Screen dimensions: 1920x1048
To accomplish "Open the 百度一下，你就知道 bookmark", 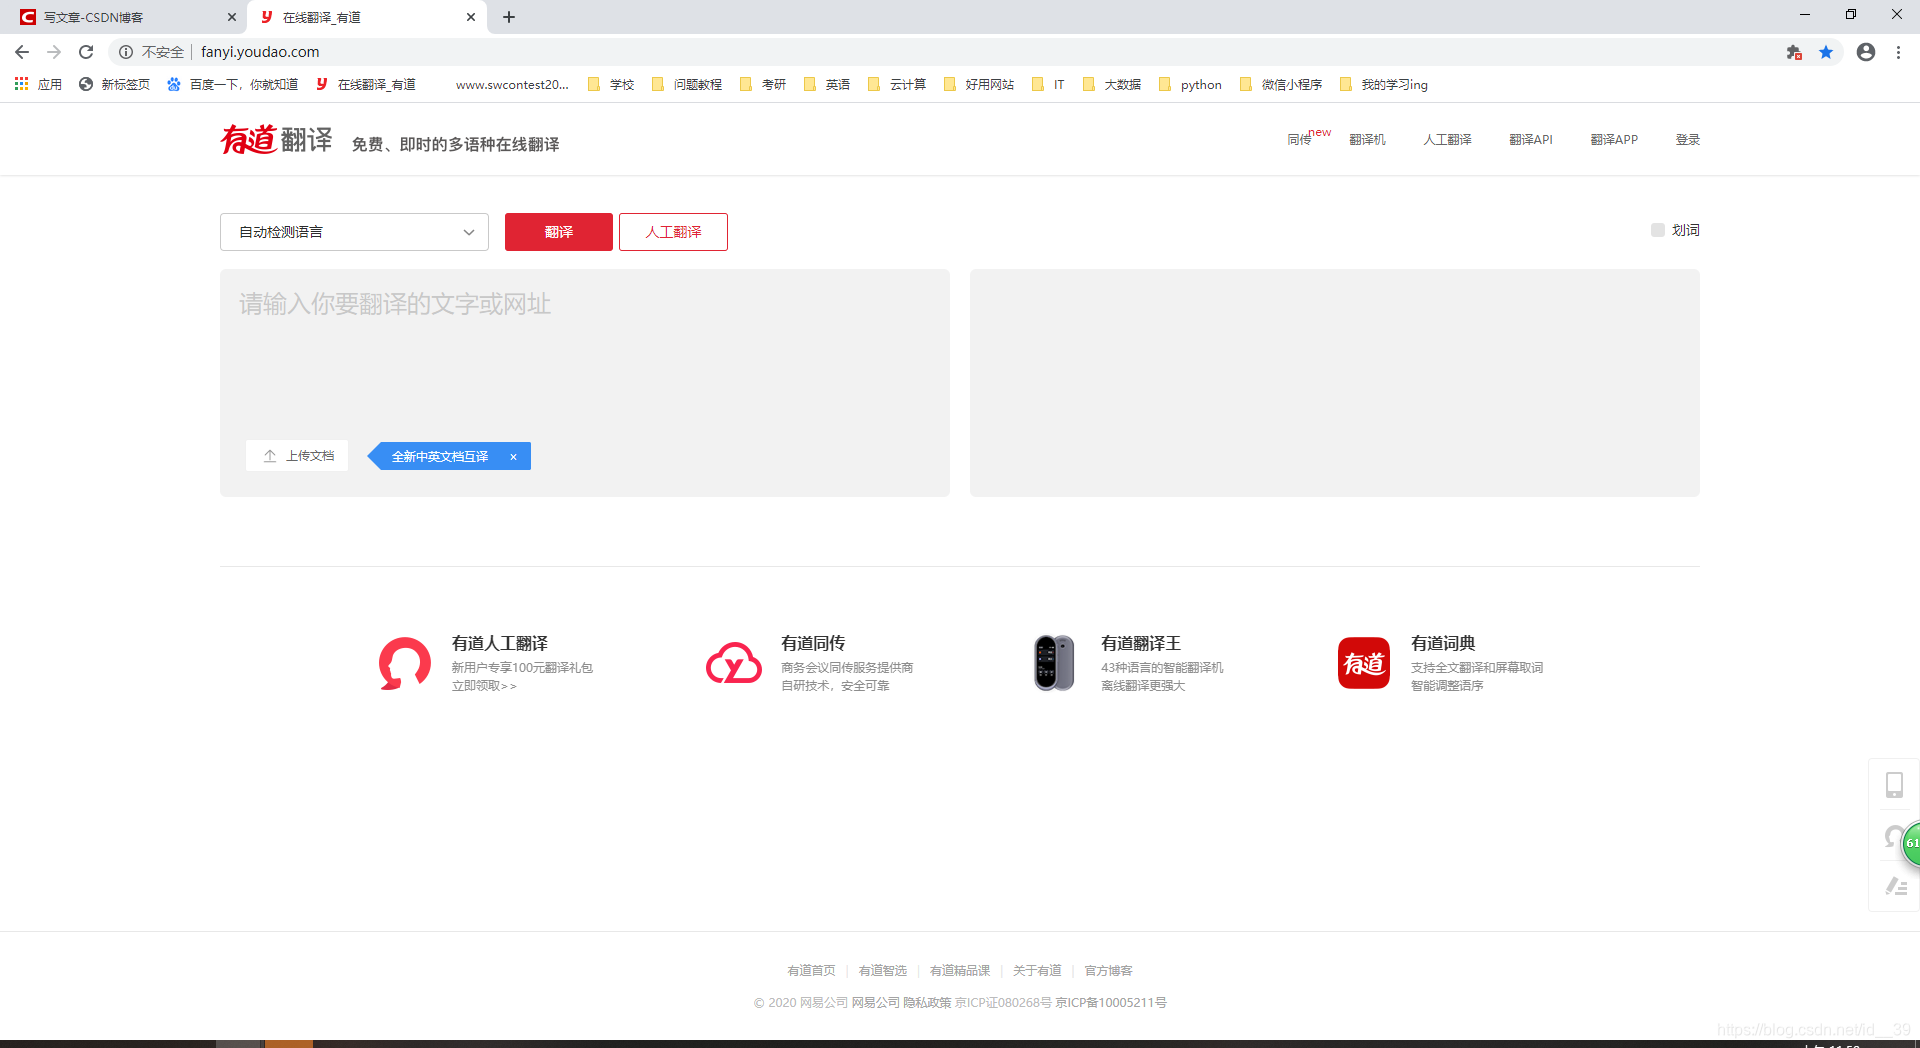I will point(233,84).
